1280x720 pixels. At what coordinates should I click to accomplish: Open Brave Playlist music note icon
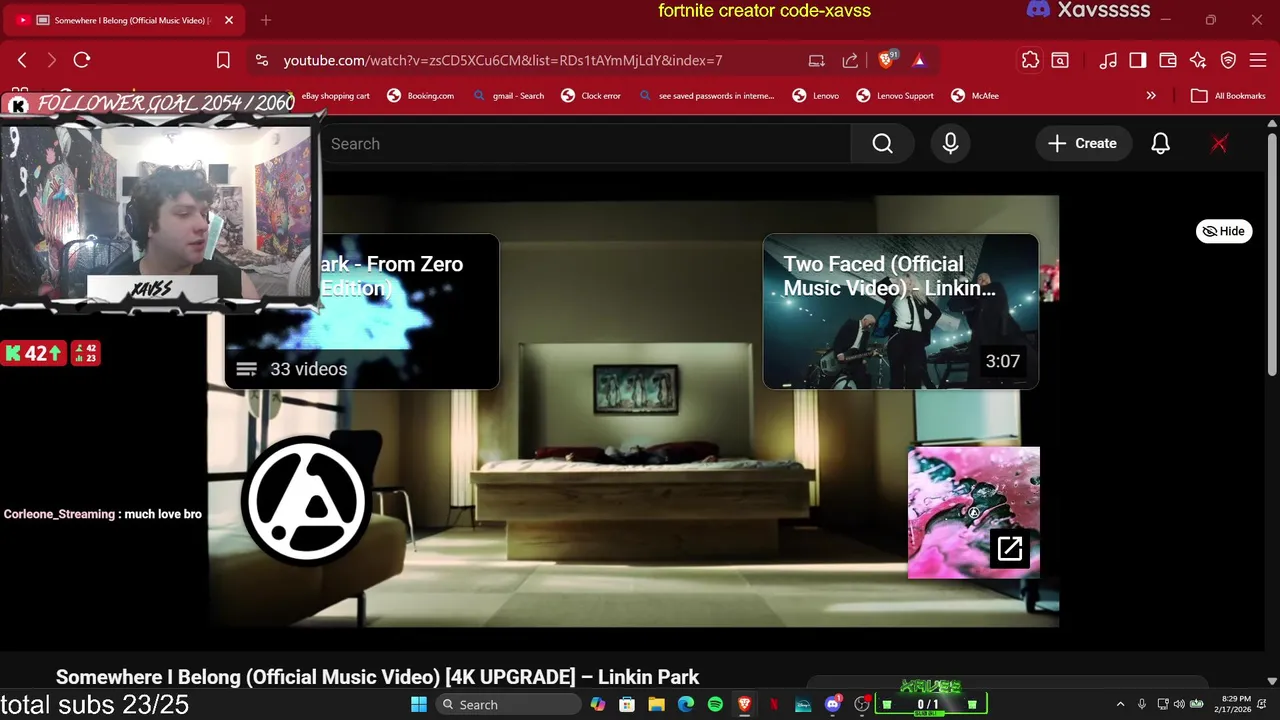point(1108,60)
